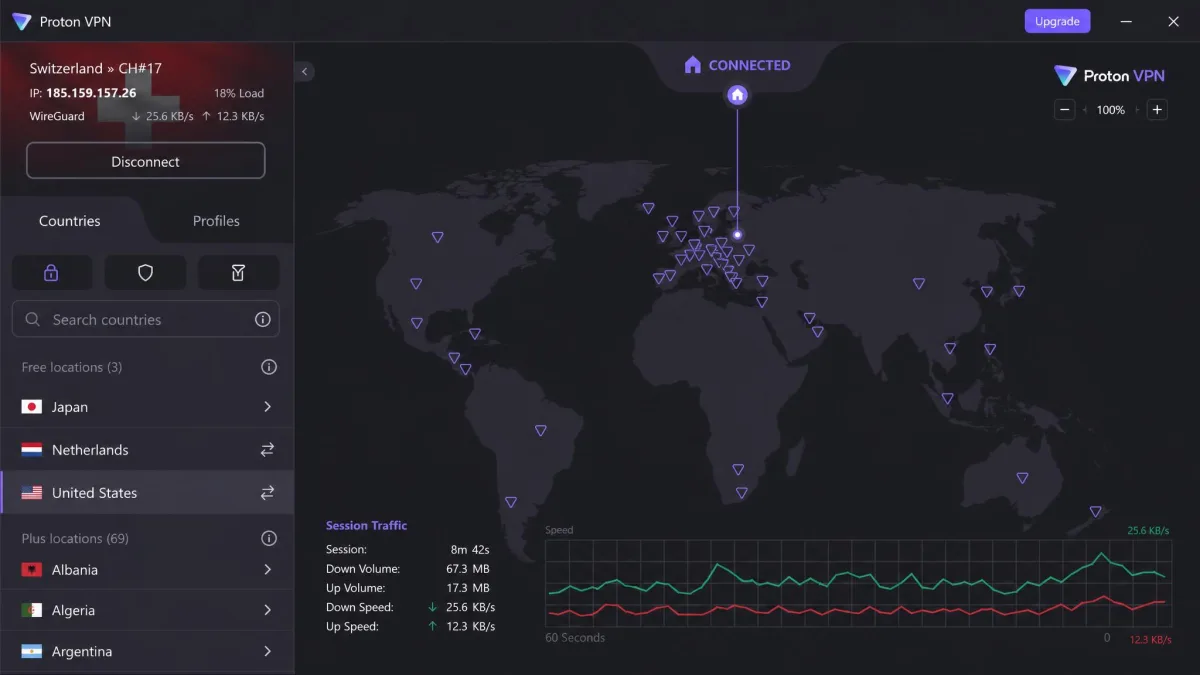Disconnect from the Switzerland server
This screenshot has height=675, width=1200.
tap(146, 161)
